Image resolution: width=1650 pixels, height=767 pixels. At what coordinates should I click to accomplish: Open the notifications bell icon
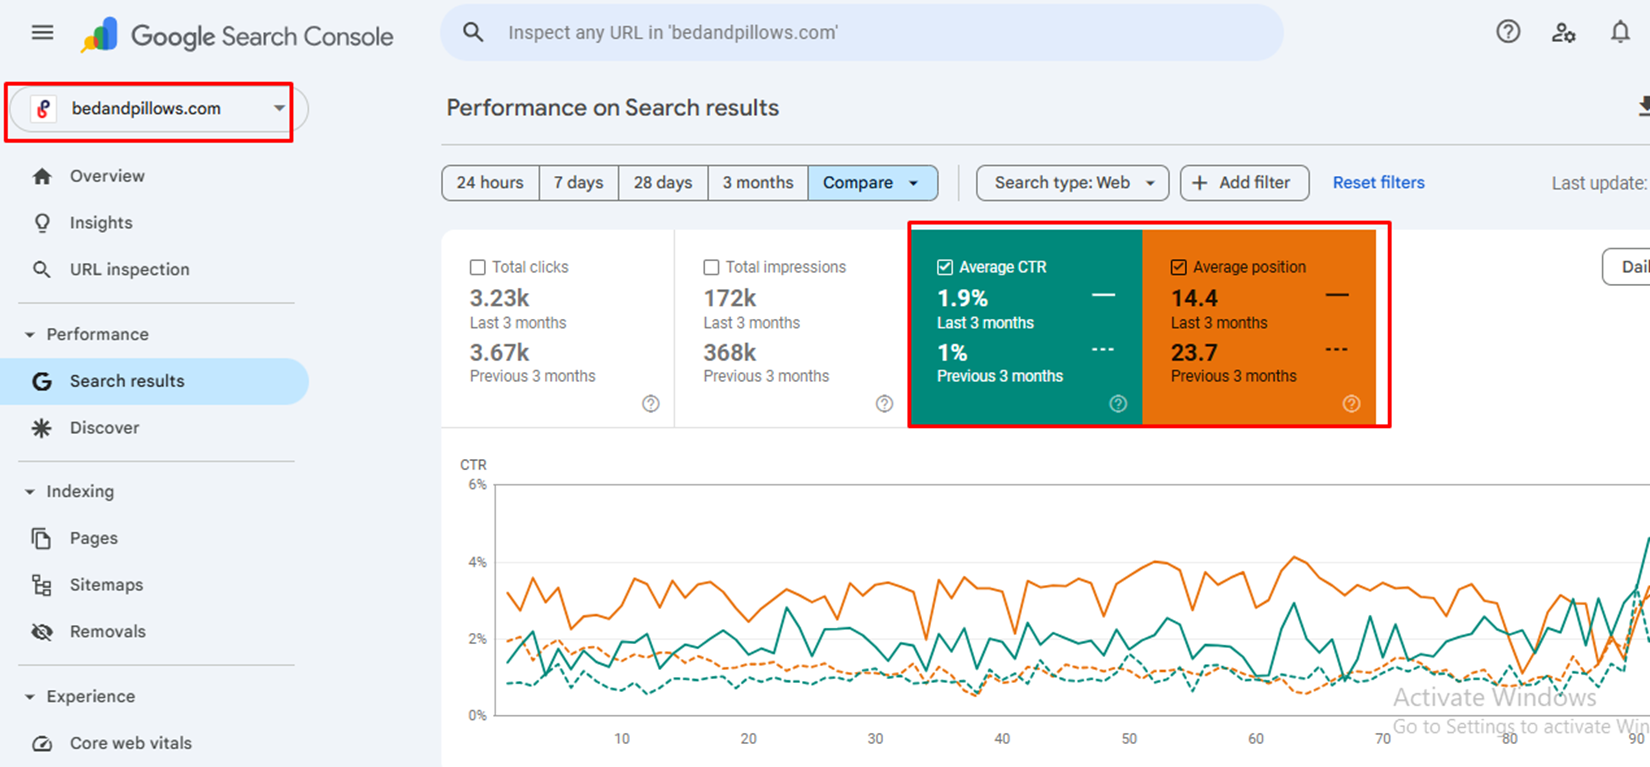(x=1619, y=32)
